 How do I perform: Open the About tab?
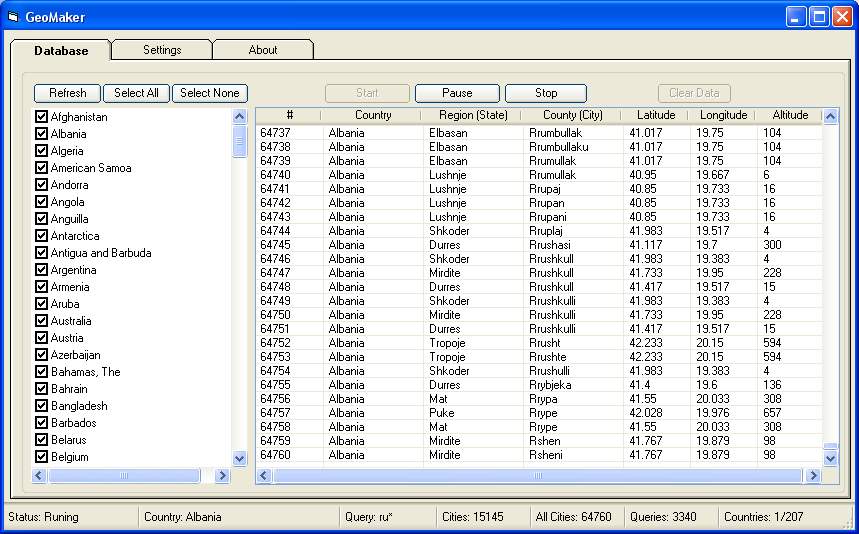coord(263,50)
